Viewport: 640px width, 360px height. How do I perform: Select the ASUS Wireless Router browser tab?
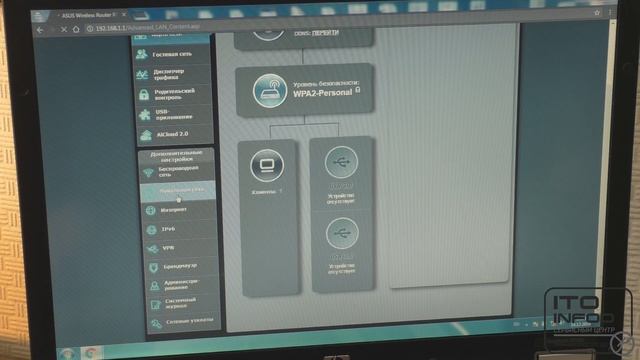(89, 15)
